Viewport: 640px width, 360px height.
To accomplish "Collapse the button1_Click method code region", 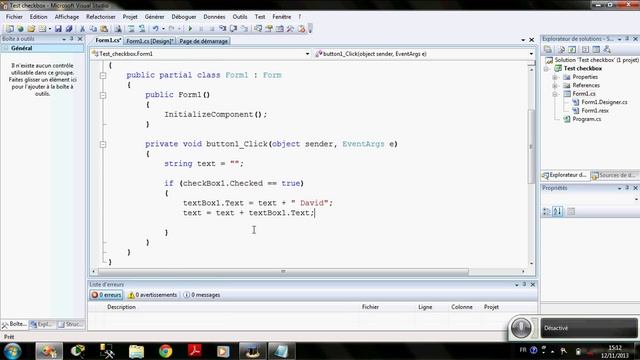I will pos(103,144).
